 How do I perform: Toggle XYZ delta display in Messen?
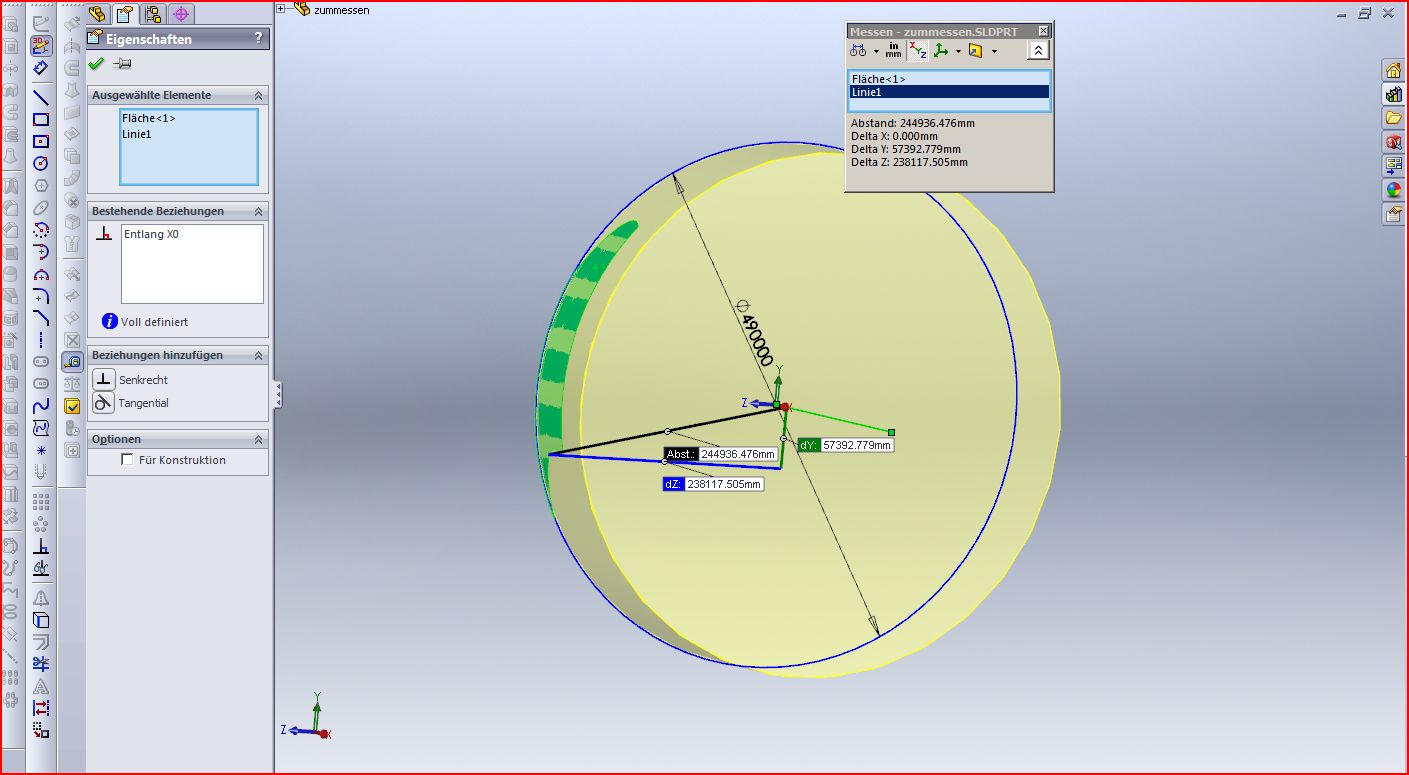917,51
